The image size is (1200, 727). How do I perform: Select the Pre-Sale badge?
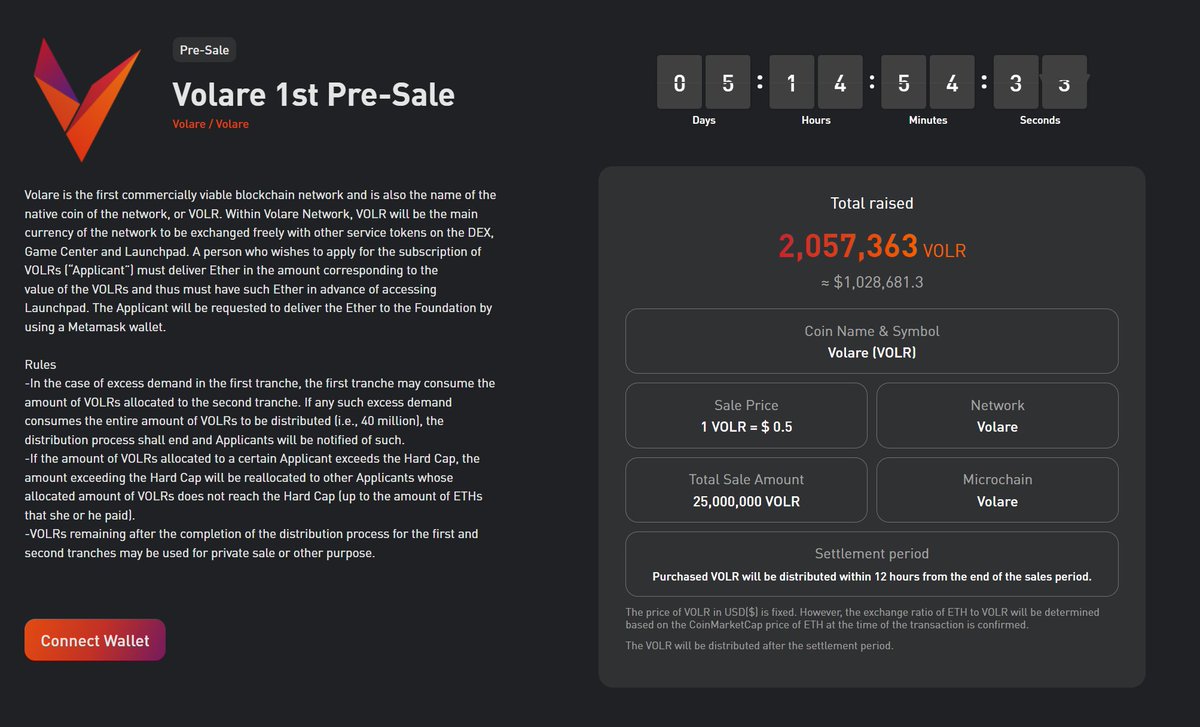pyautogui.click(x=204, y=50)
